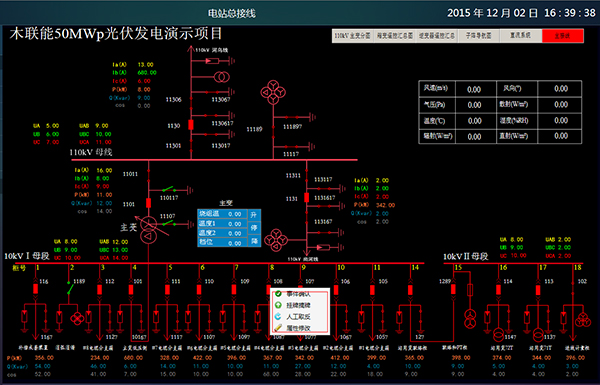Click the 温度1 value cell in the 主变 panel

234,224
